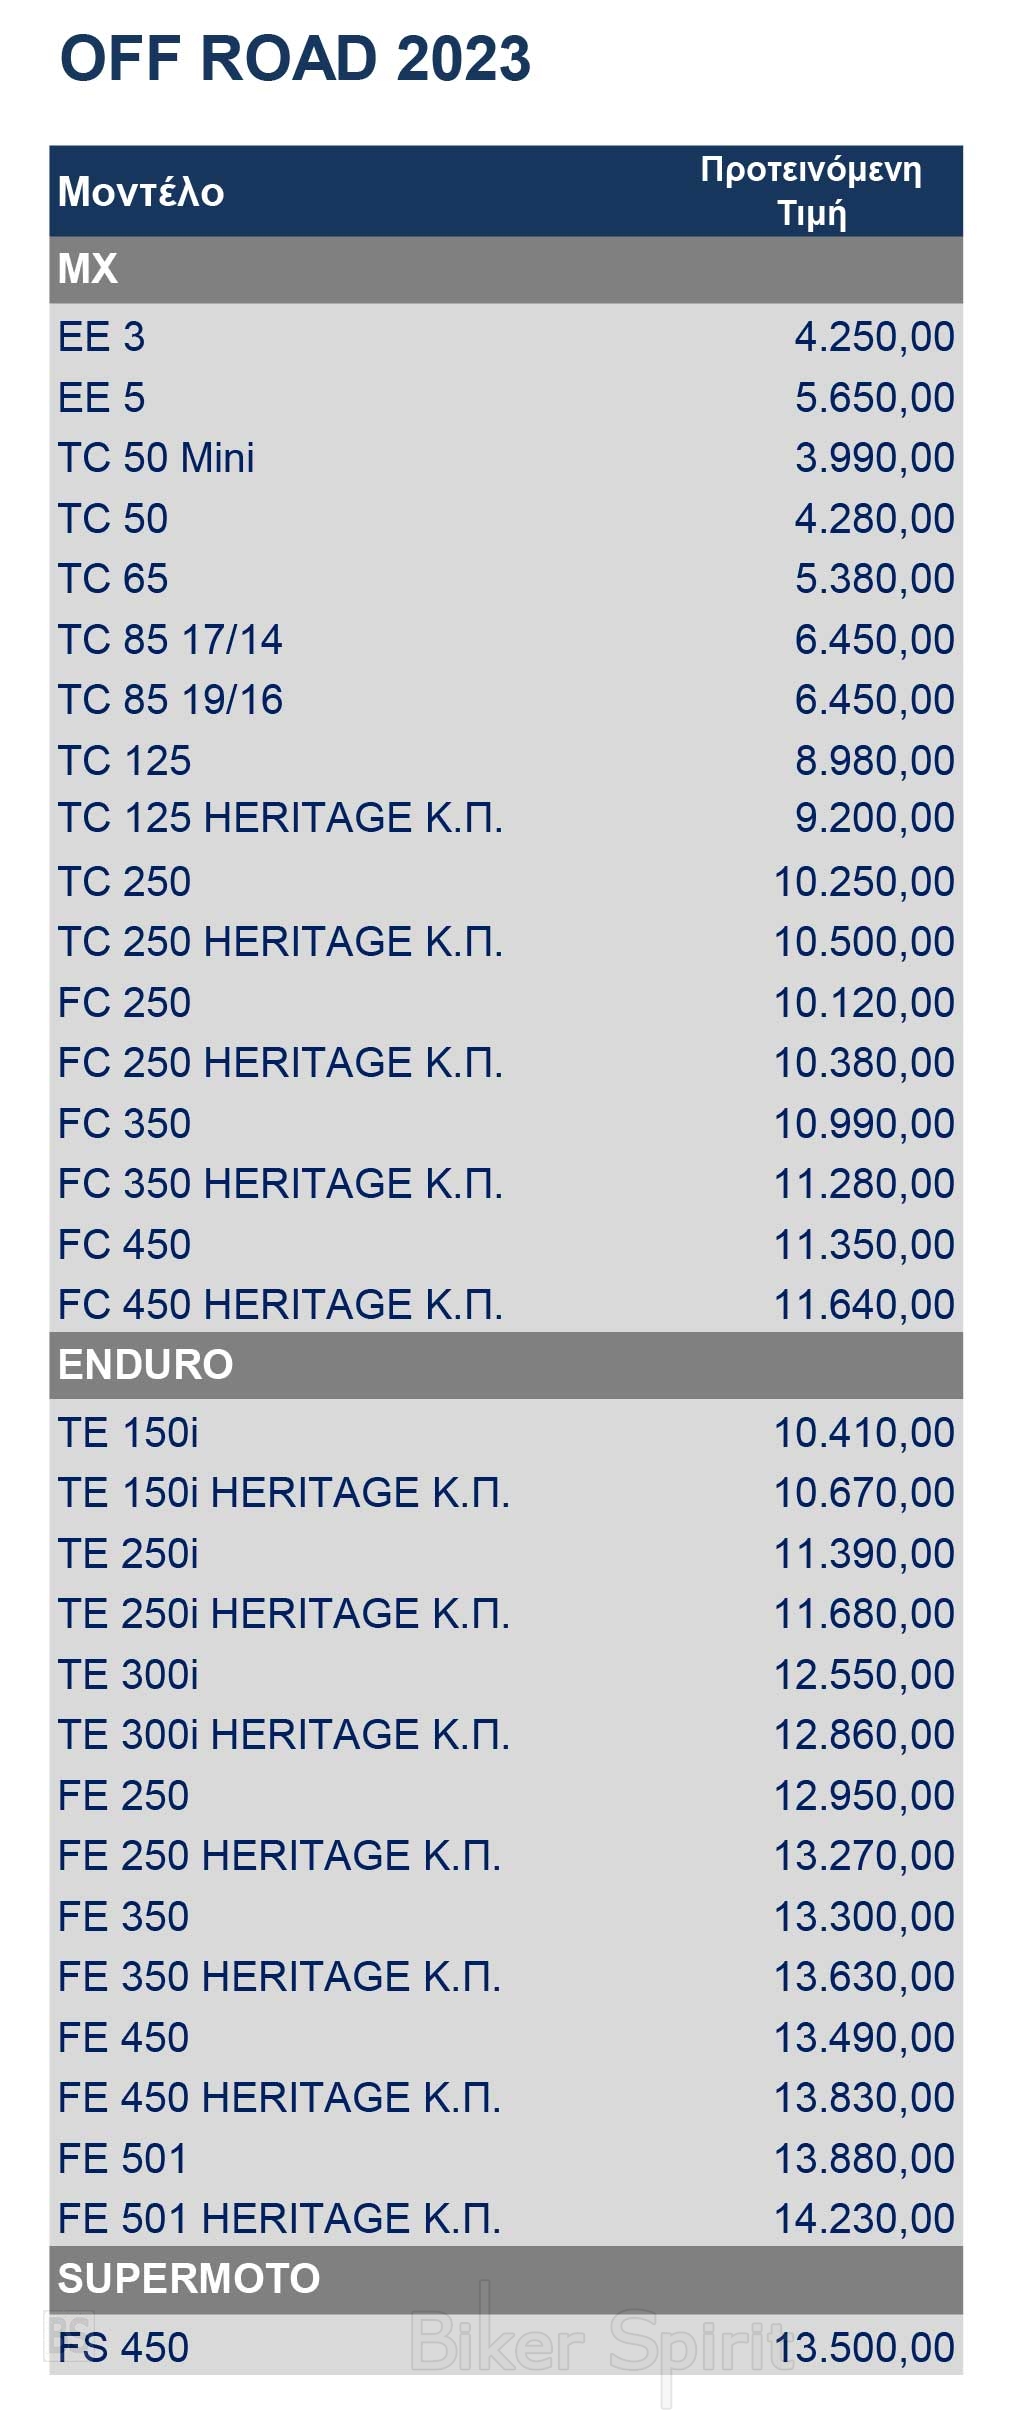This screenshot has height=2412, width=1014.
Task: Click the EE 5 price 5.650,00
Action: tap(874, 398)
